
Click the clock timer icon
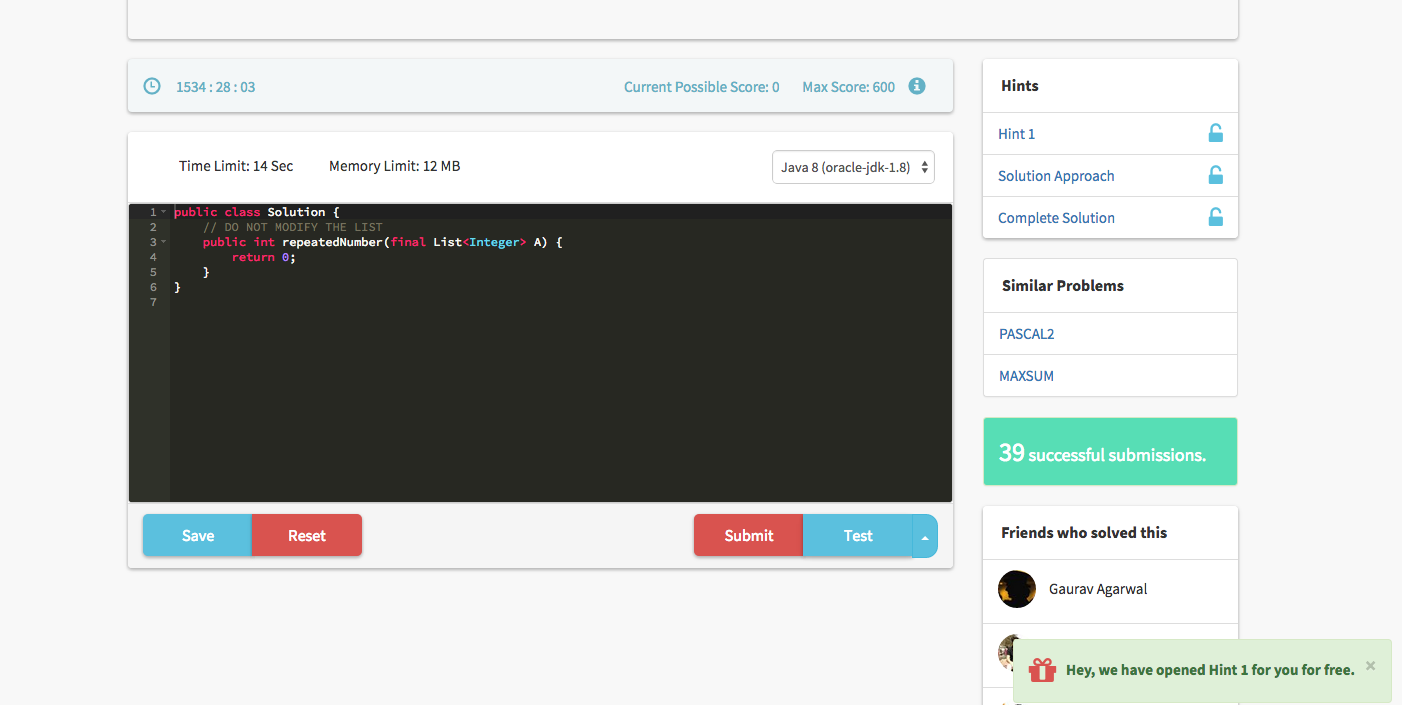coord(152,86)
